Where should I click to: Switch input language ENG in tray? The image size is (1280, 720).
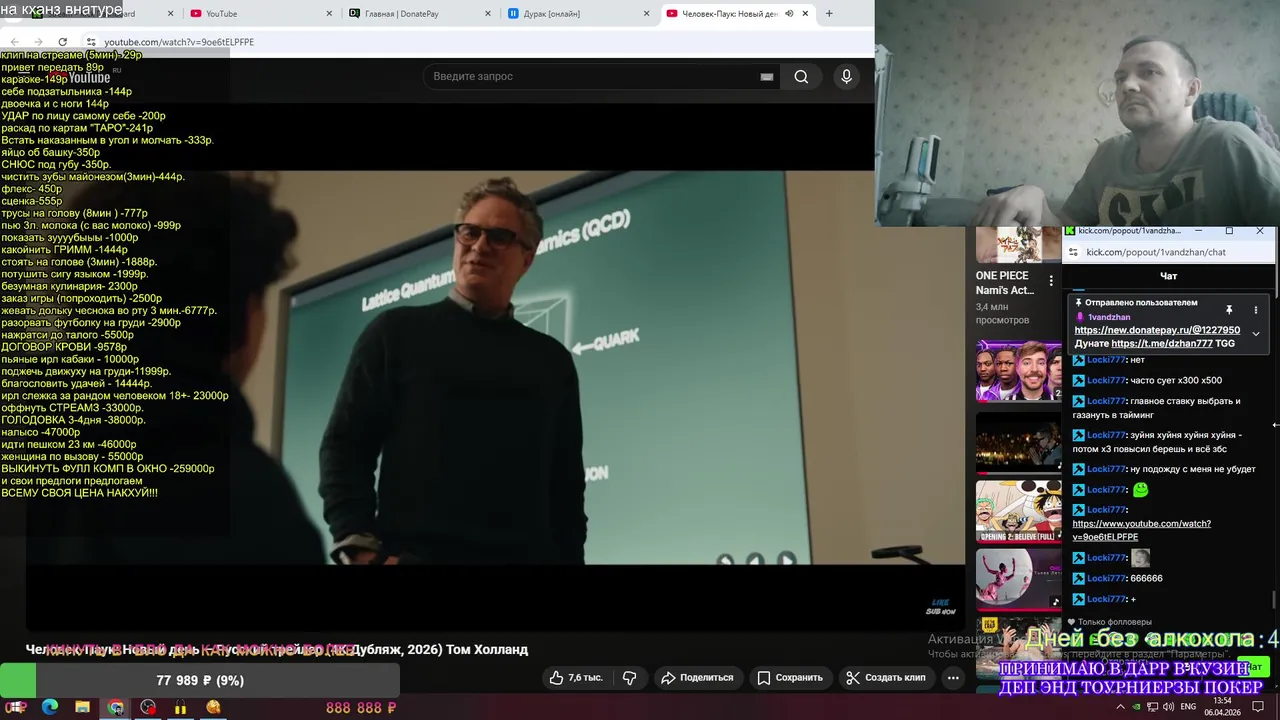[x=1188, y=707]
